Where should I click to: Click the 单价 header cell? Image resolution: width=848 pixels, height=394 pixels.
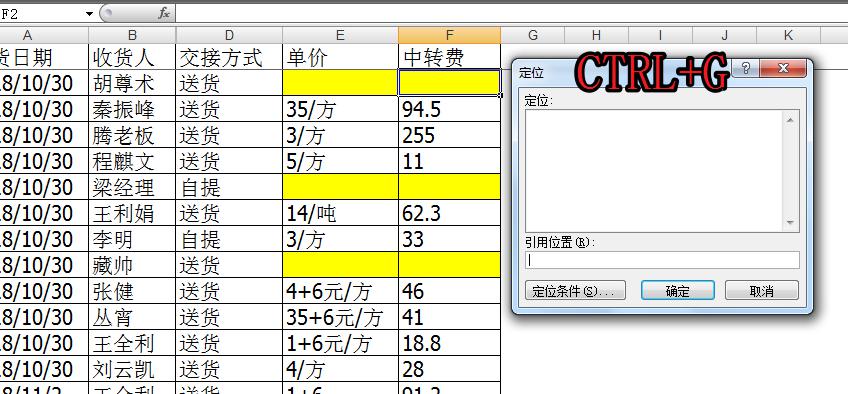point(340,57)
